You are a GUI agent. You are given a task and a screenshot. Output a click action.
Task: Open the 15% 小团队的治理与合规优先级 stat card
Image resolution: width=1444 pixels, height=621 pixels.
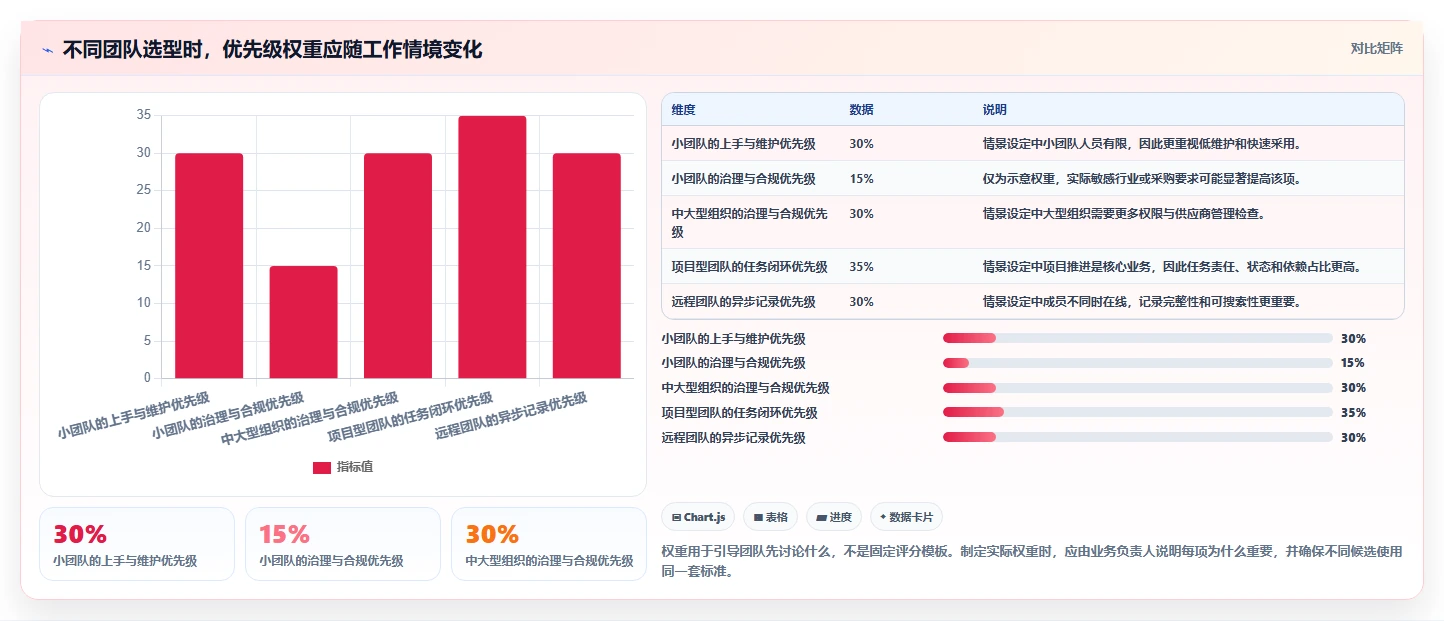(343, 544)
